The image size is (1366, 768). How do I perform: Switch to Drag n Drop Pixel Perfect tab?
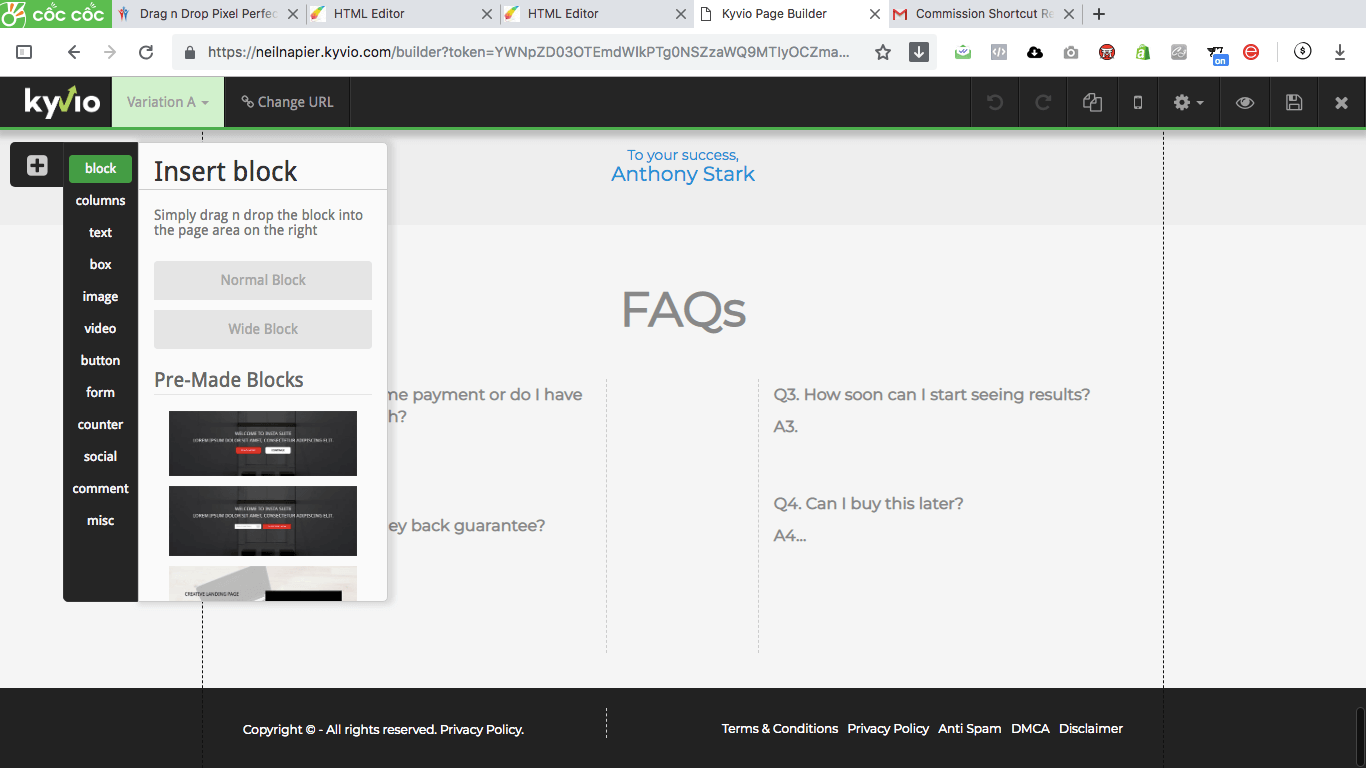point(207,14)
